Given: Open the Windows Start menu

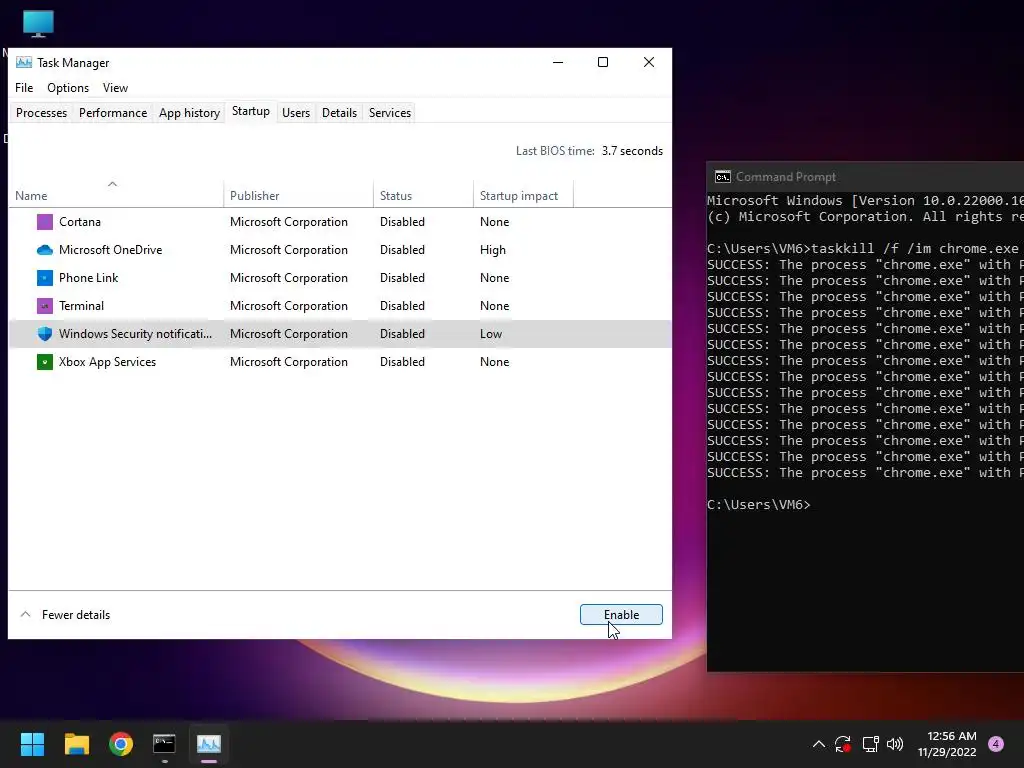Looking at the screenshot, I should pos(32,744).
